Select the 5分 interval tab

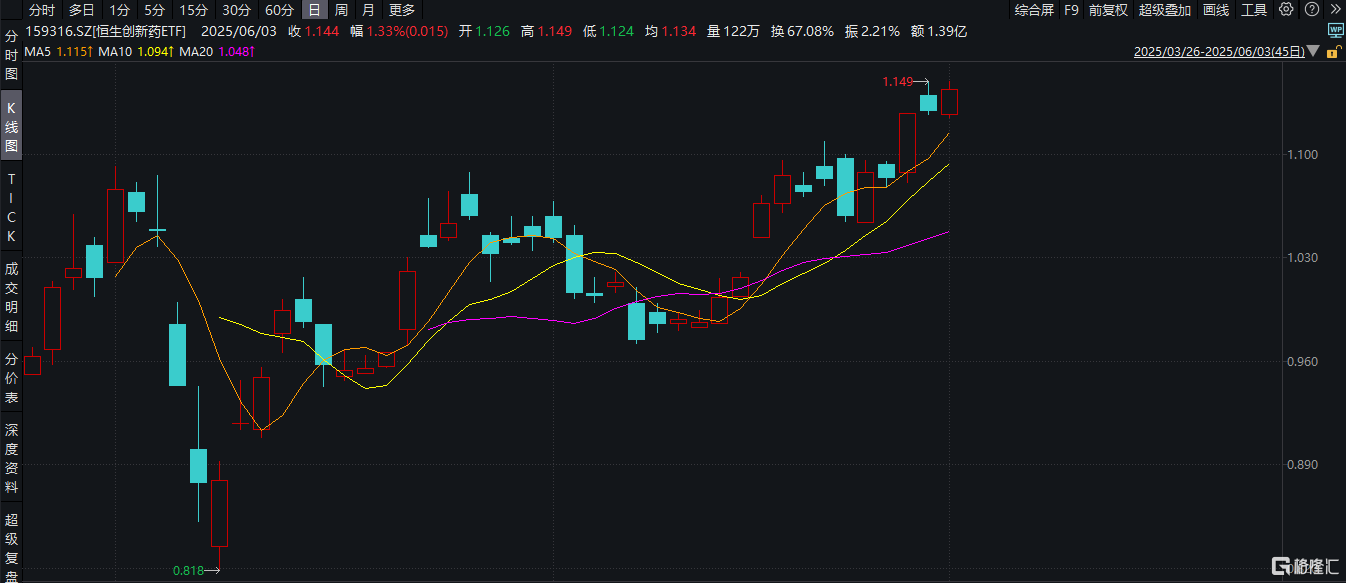tap(154, 10)
